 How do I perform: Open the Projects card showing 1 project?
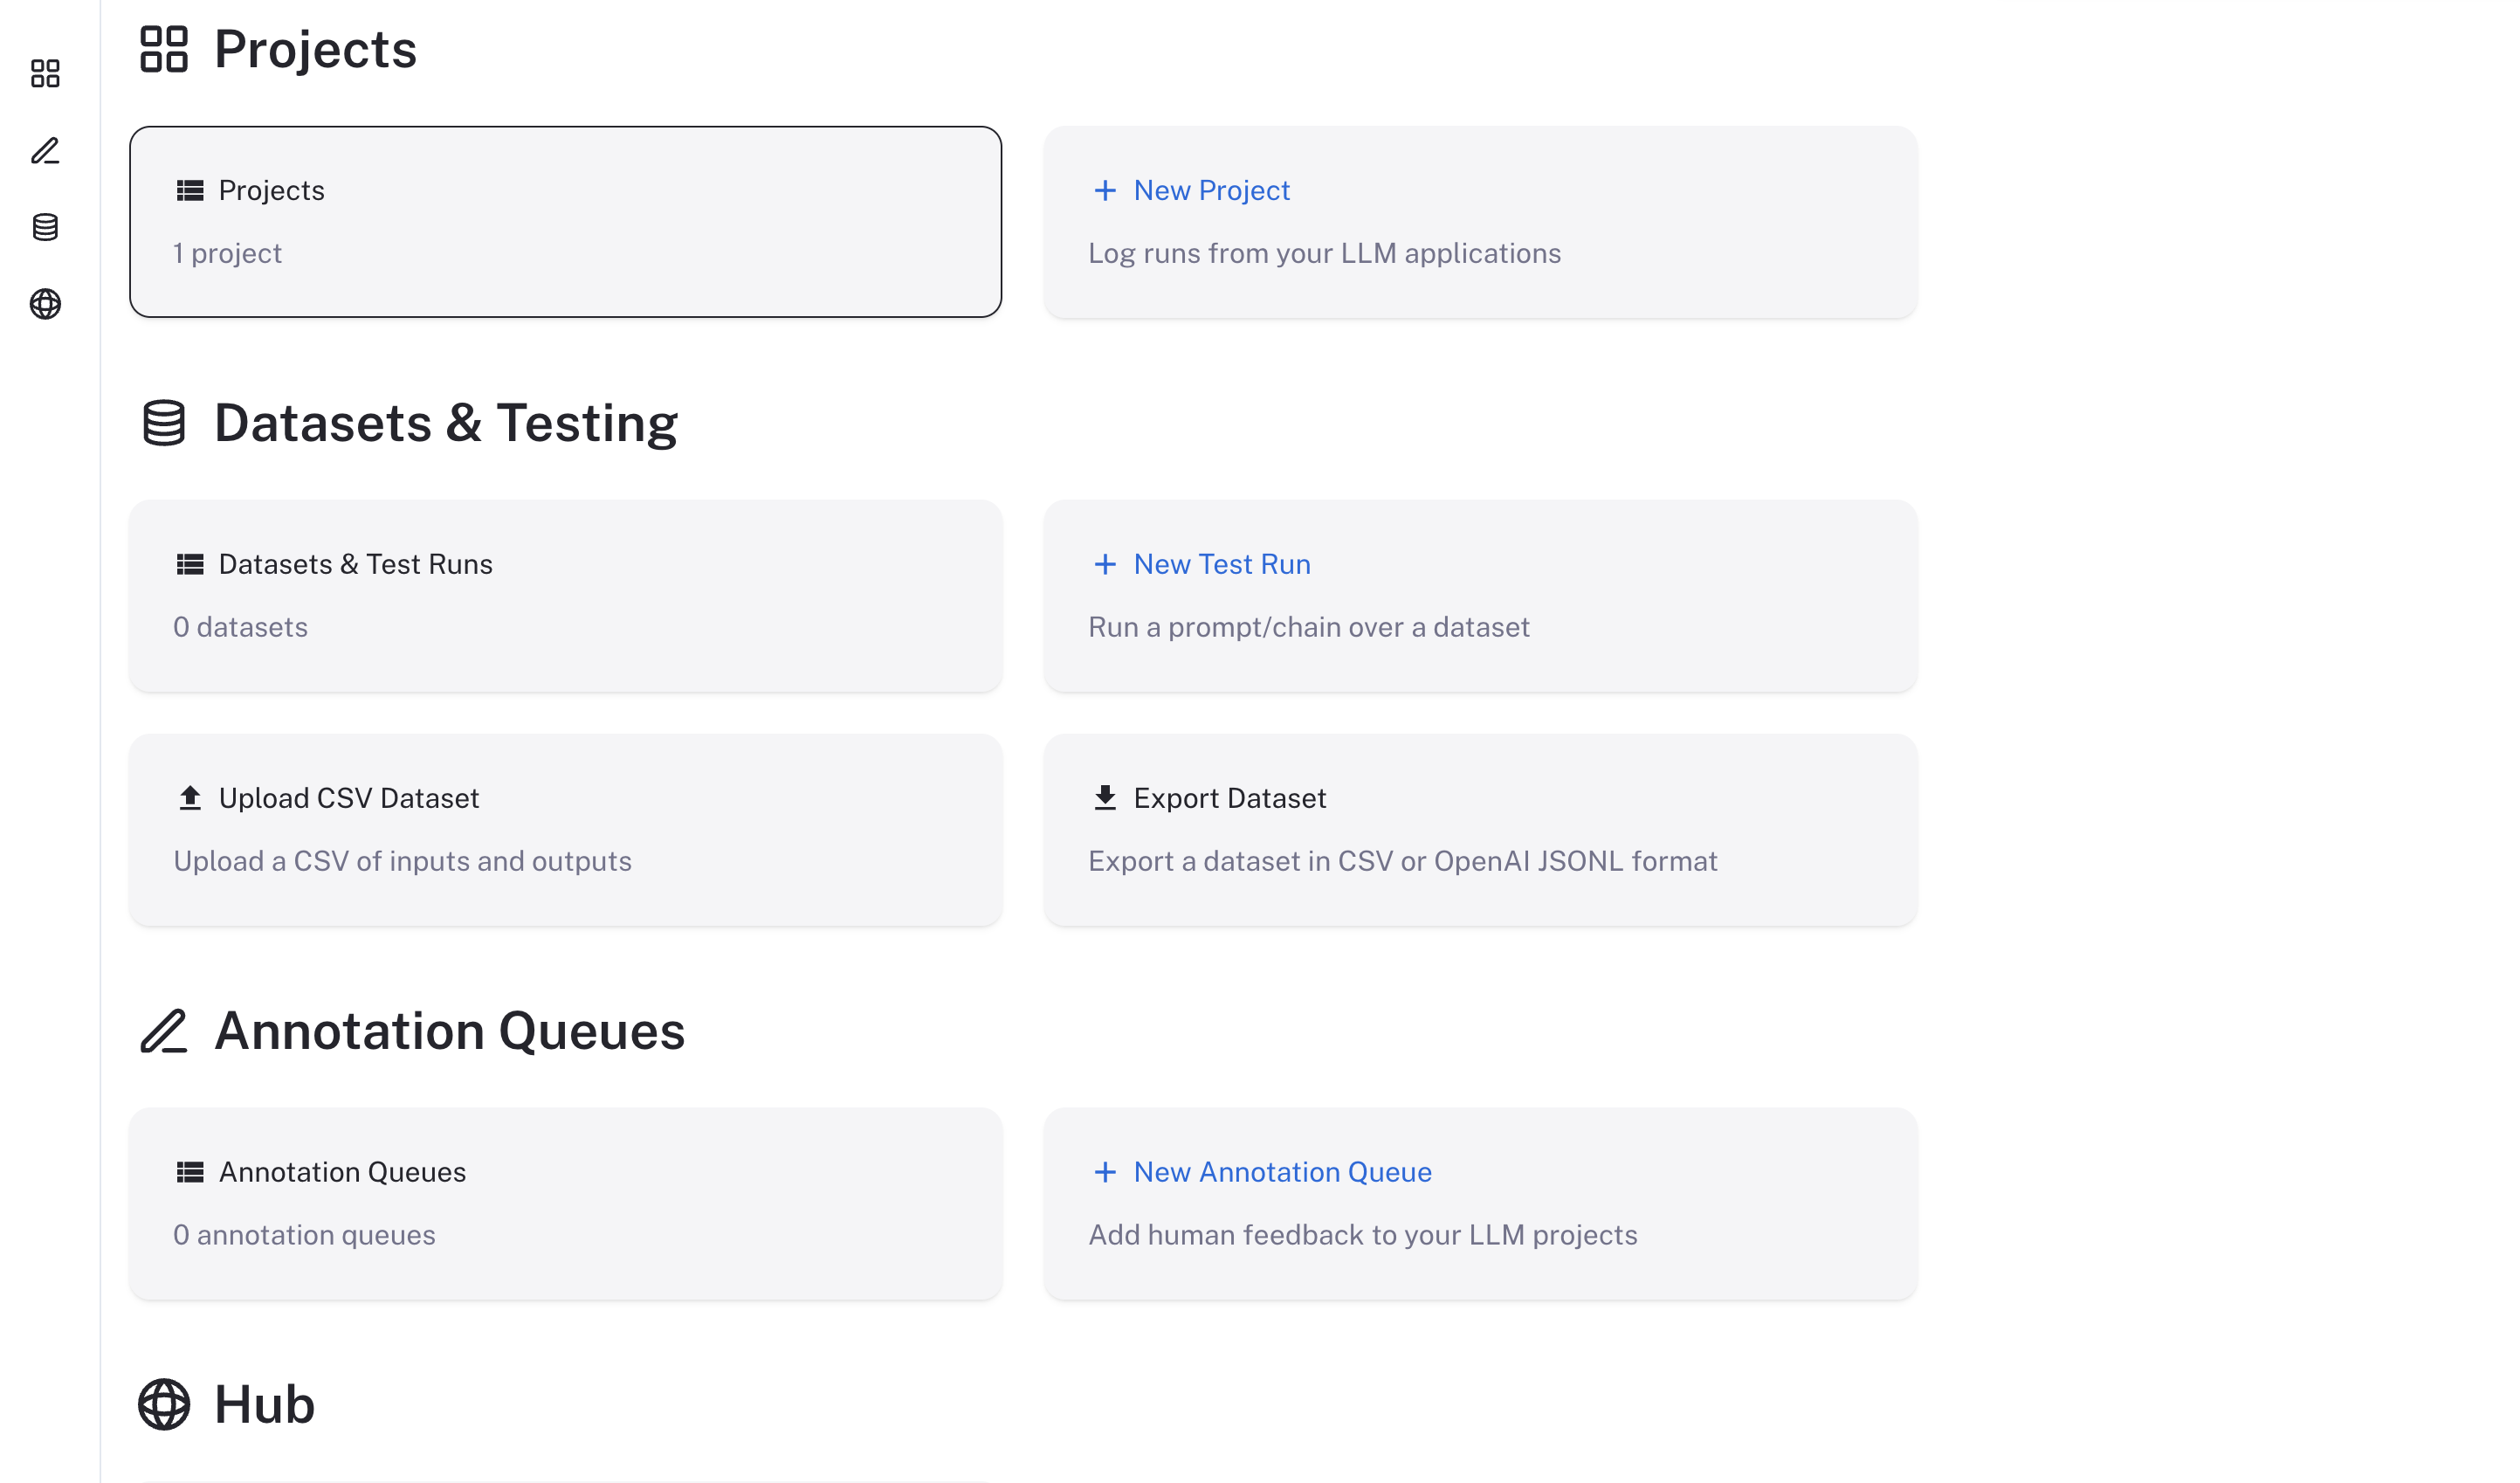point(565,221)
